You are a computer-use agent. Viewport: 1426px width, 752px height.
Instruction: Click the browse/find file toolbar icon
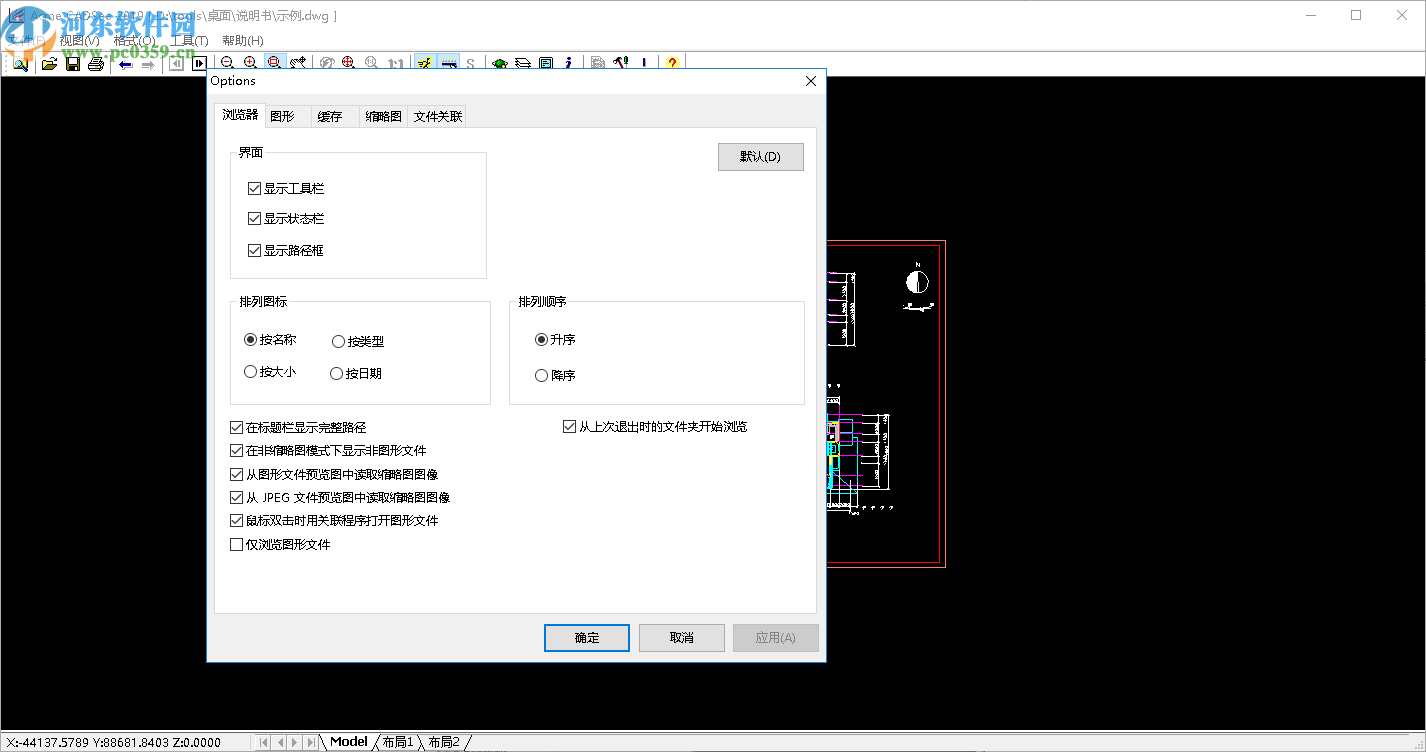(20, 63)
